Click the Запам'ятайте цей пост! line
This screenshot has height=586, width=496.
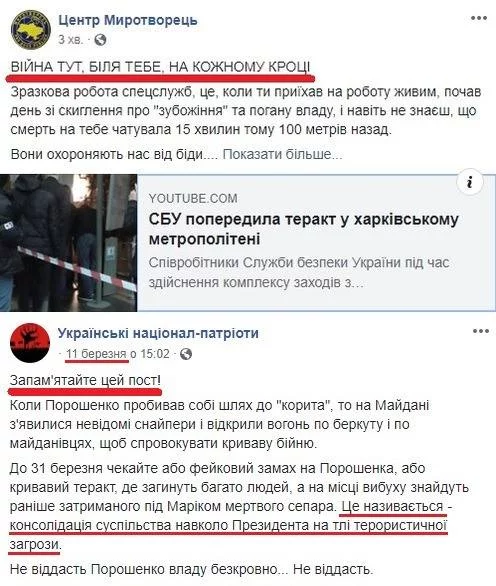[x=85, y=380]
